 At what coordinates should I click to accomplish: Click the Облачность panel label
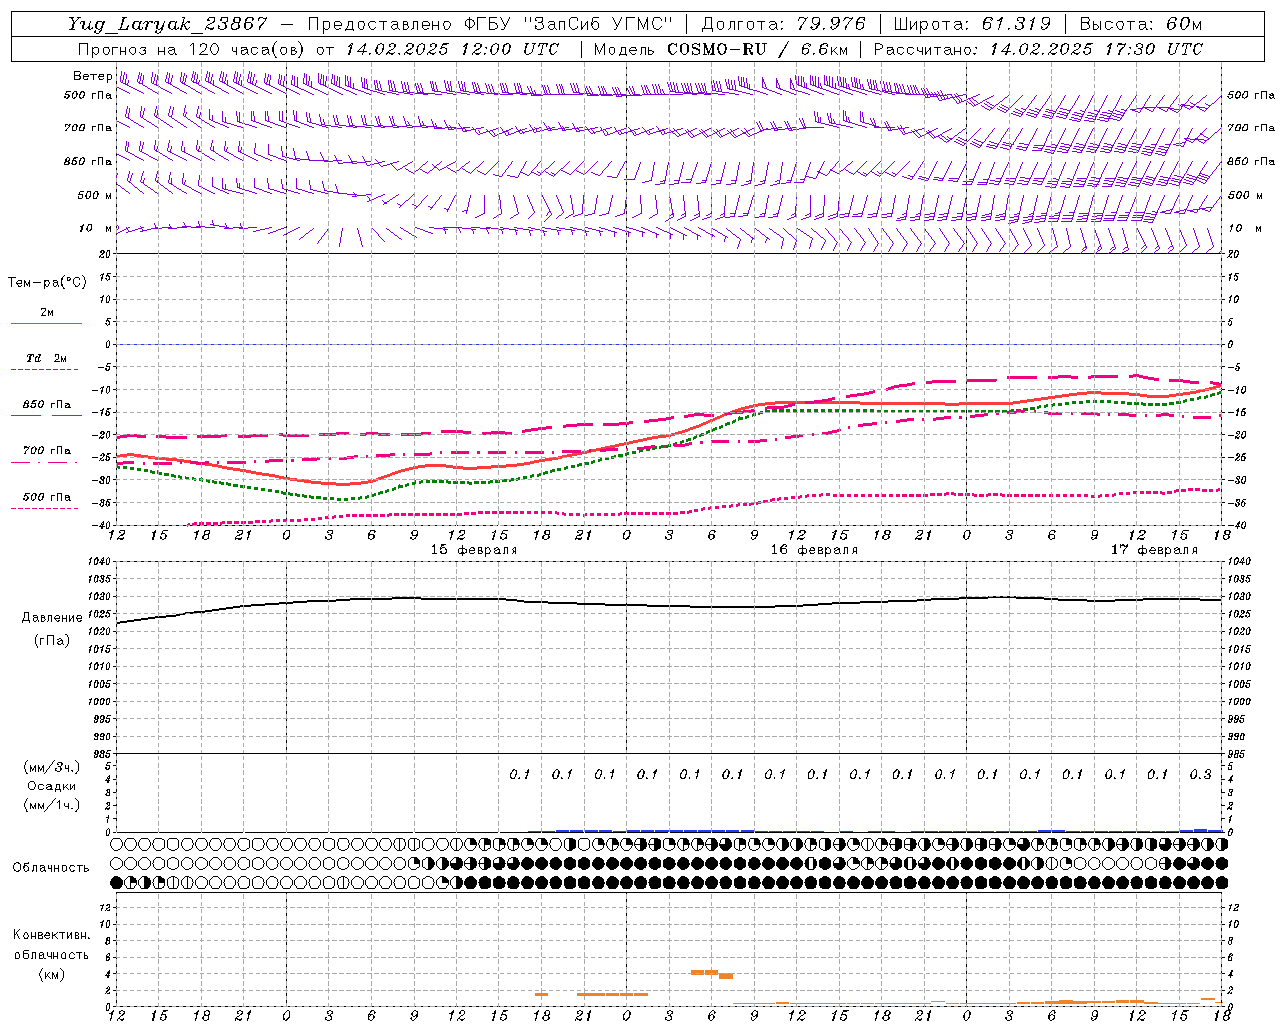51,868
